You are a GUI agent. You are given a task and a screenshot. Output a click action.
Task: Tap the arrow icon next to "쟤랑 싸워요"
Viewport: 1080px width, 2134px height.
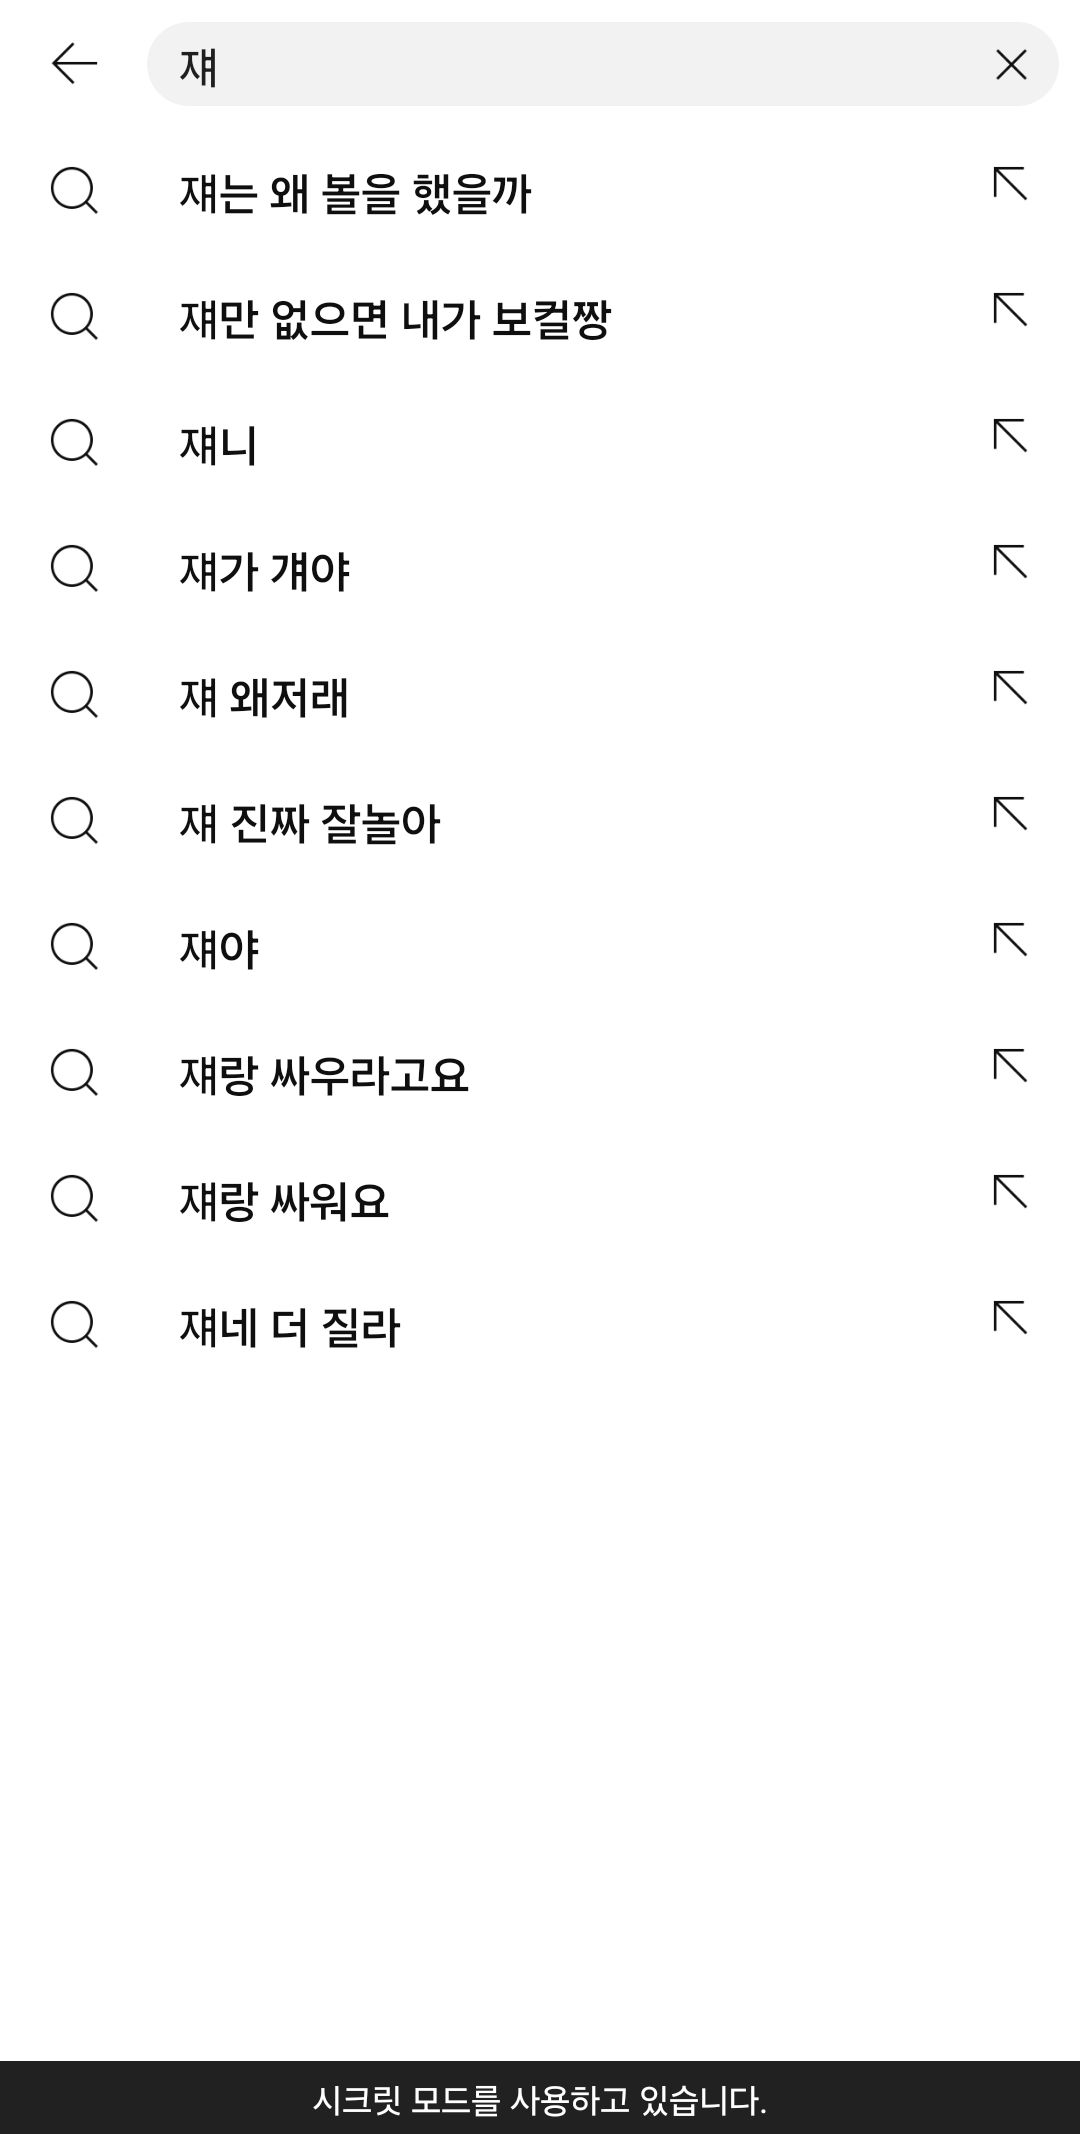tap(1010, 1193)
